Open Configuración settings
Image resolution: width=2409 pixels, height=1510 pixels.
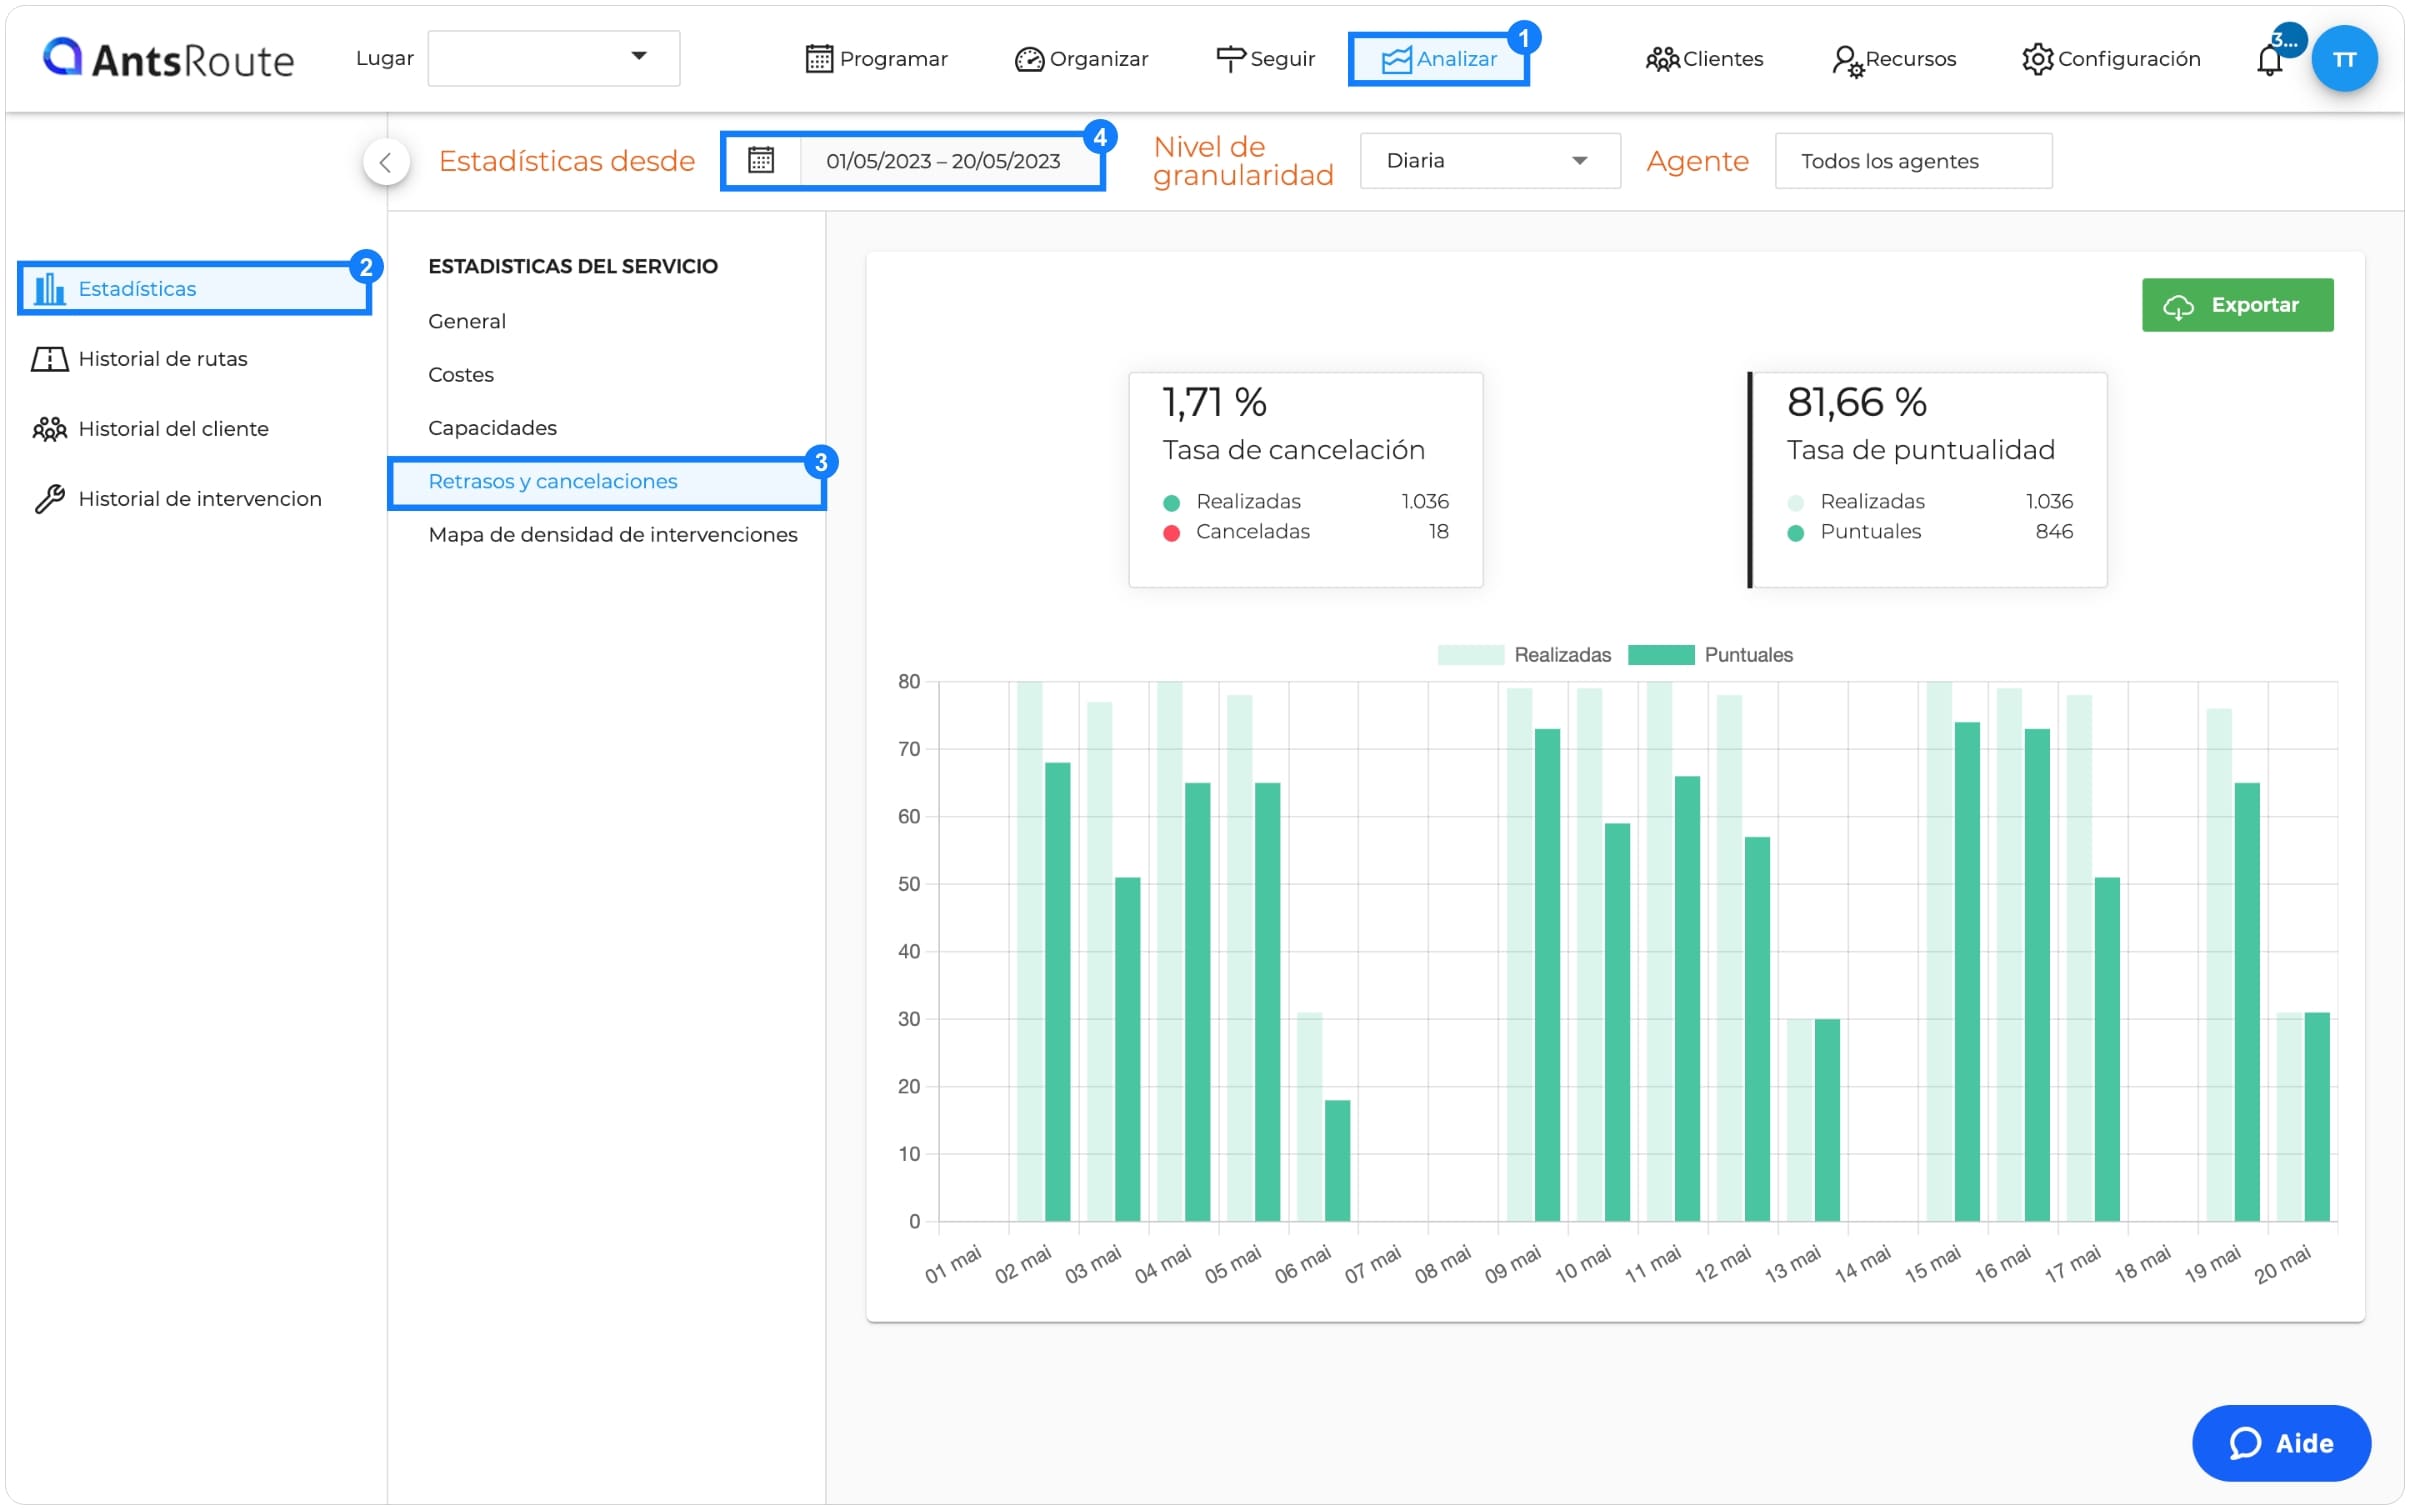point(2110,59)
